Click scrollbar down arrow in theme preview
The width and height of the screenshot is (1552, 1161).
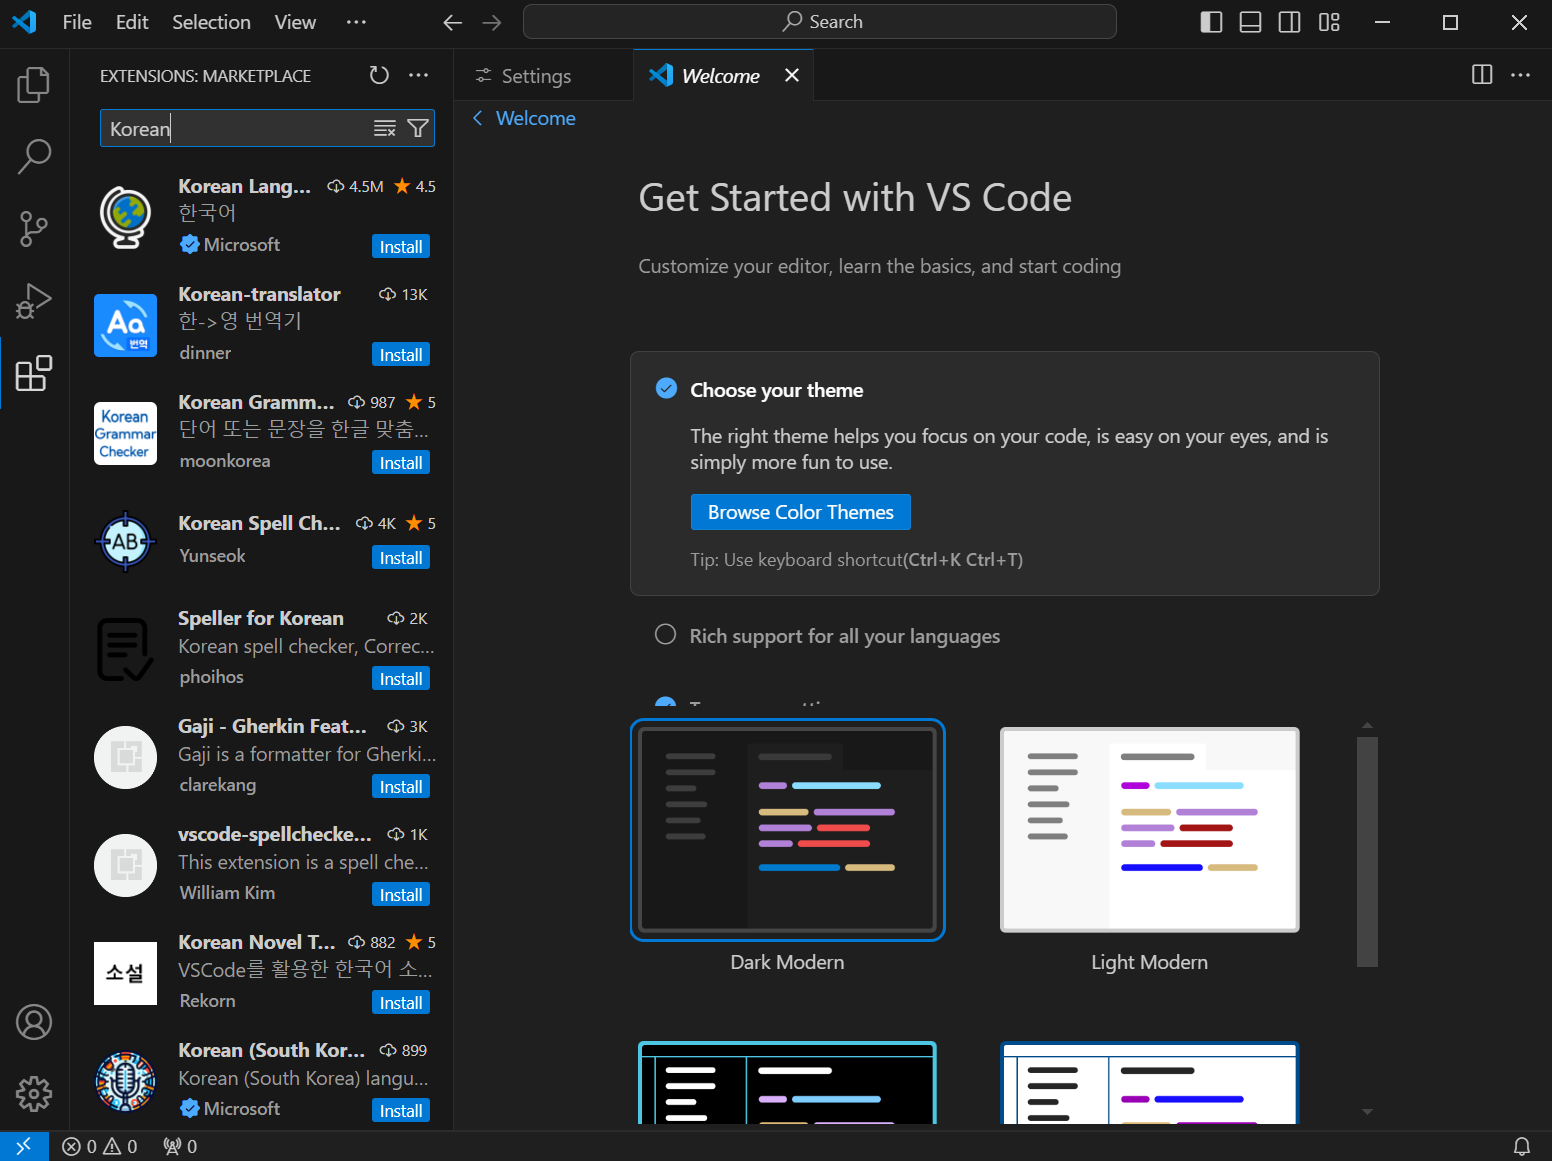1367,1112
